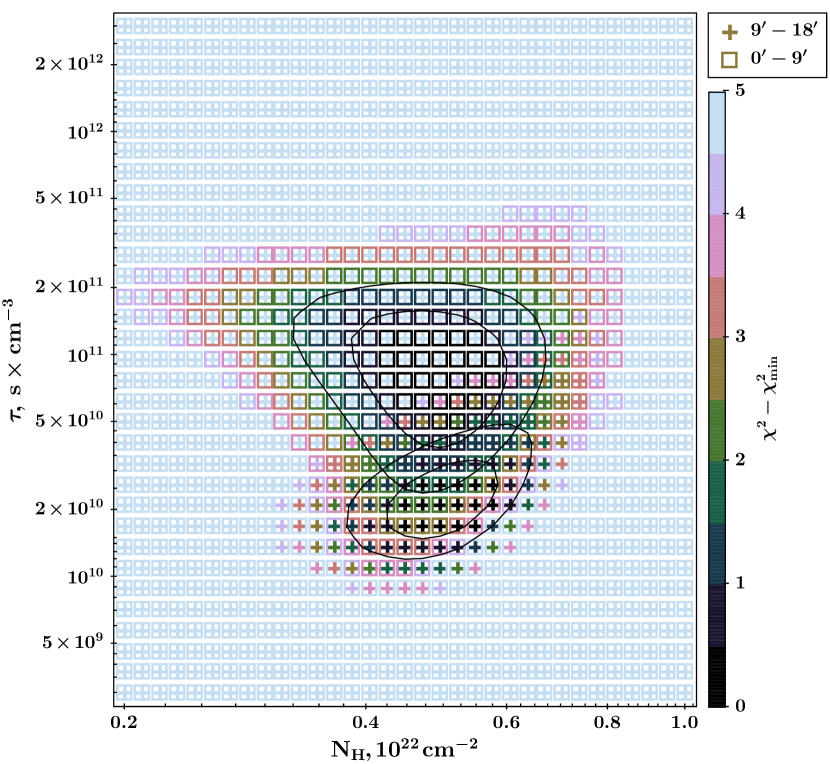830x764 pixels.
Task: Click the y-axis tick label 5 × 10¹¹
Action: 69,198
